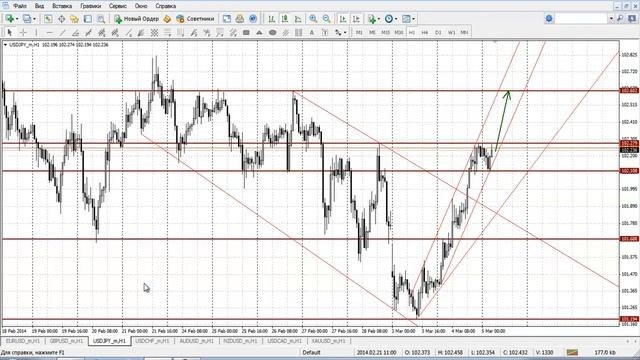The image size is (640, 360).
Task: Select the Gann grid tool
Action: pos(154,32)
